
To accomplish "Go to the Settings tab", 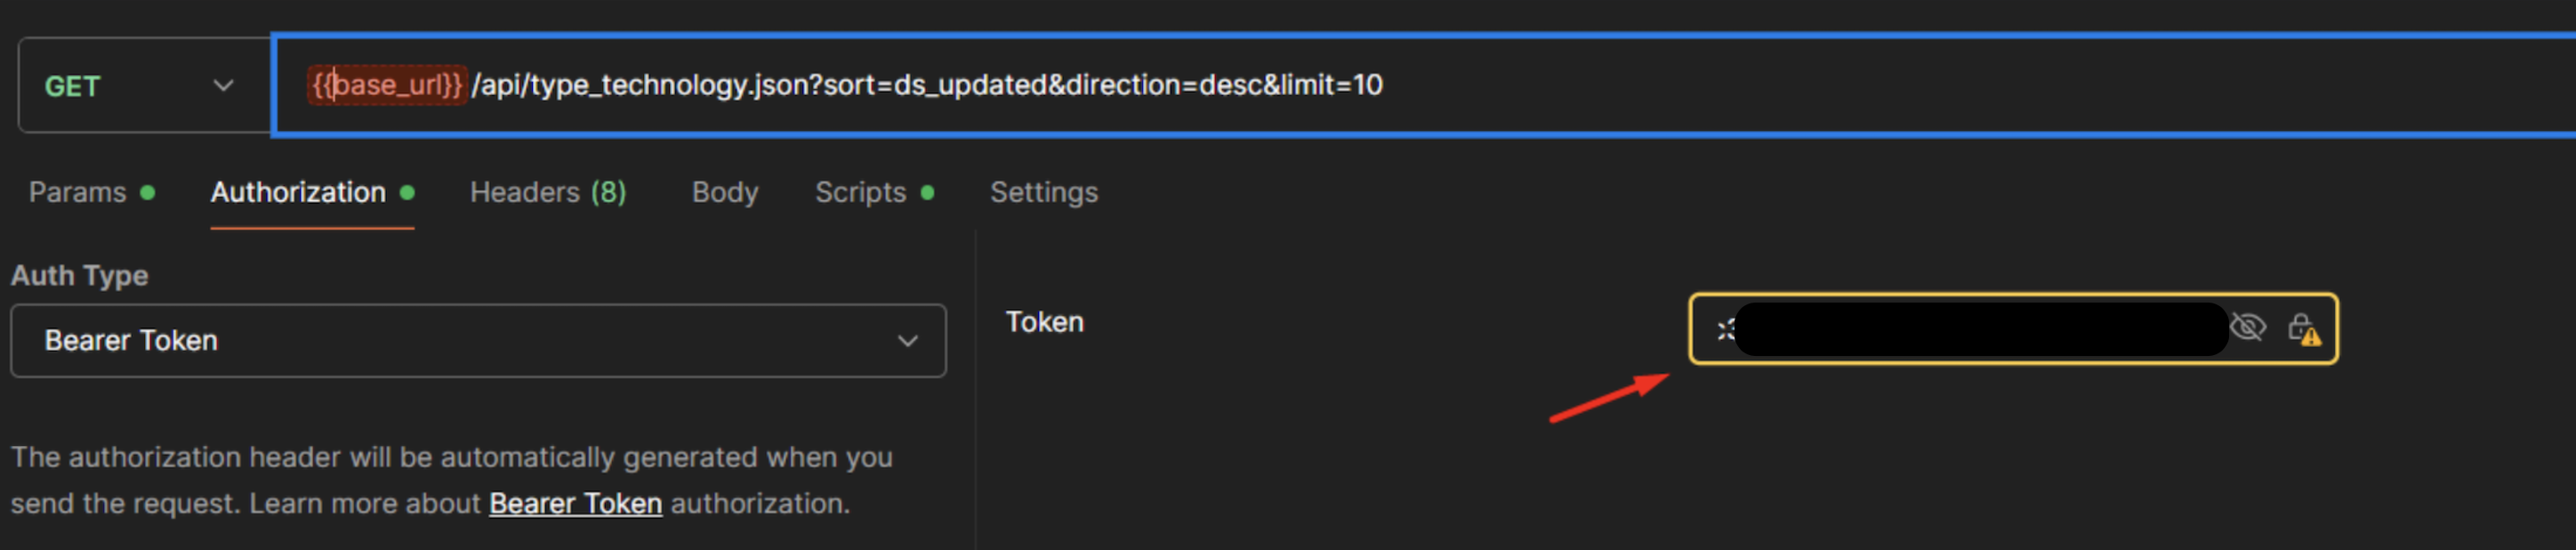I will (x=1043, y=193).
